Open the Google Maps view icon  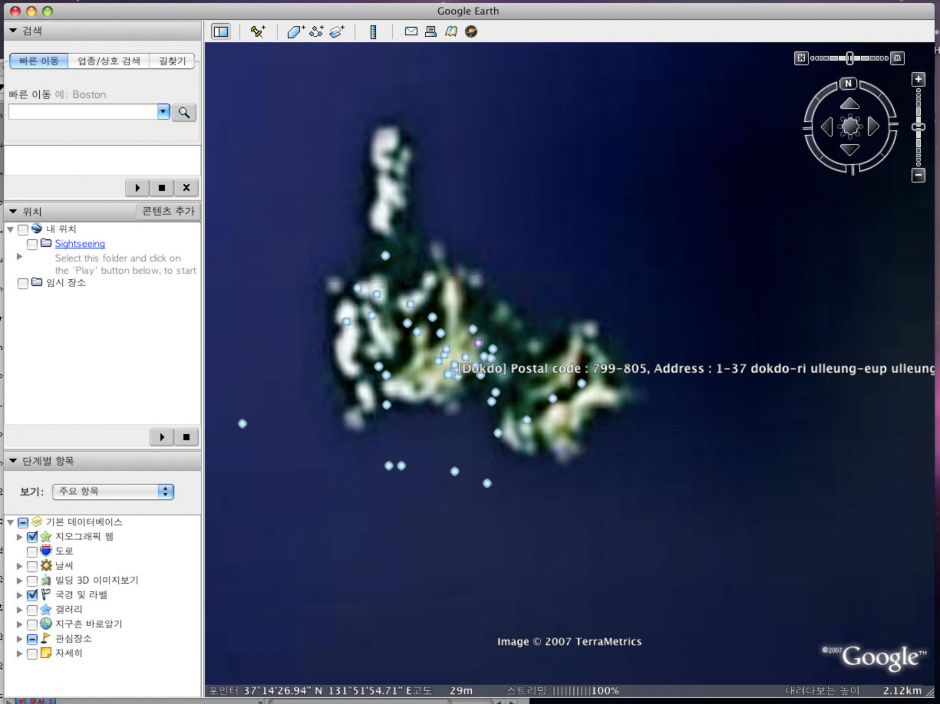[451, 31]
